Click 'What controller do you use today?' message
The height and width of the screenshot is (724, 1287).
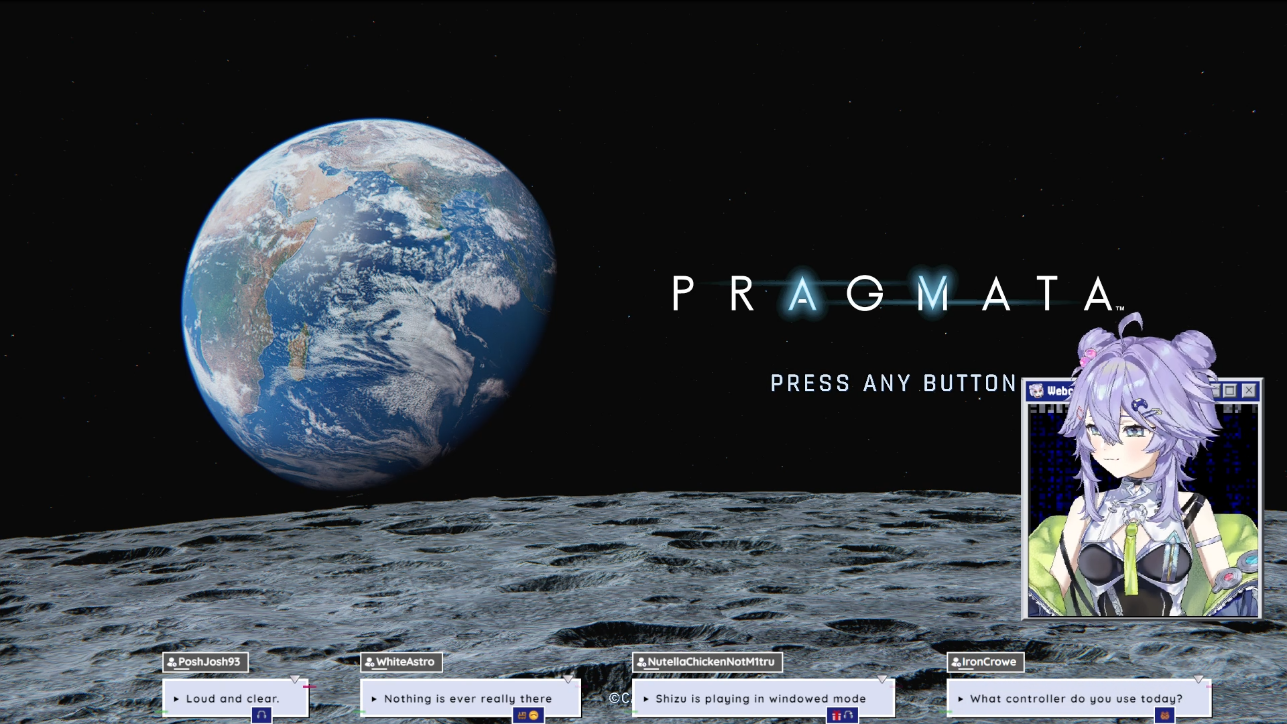tap(1079, 698)
